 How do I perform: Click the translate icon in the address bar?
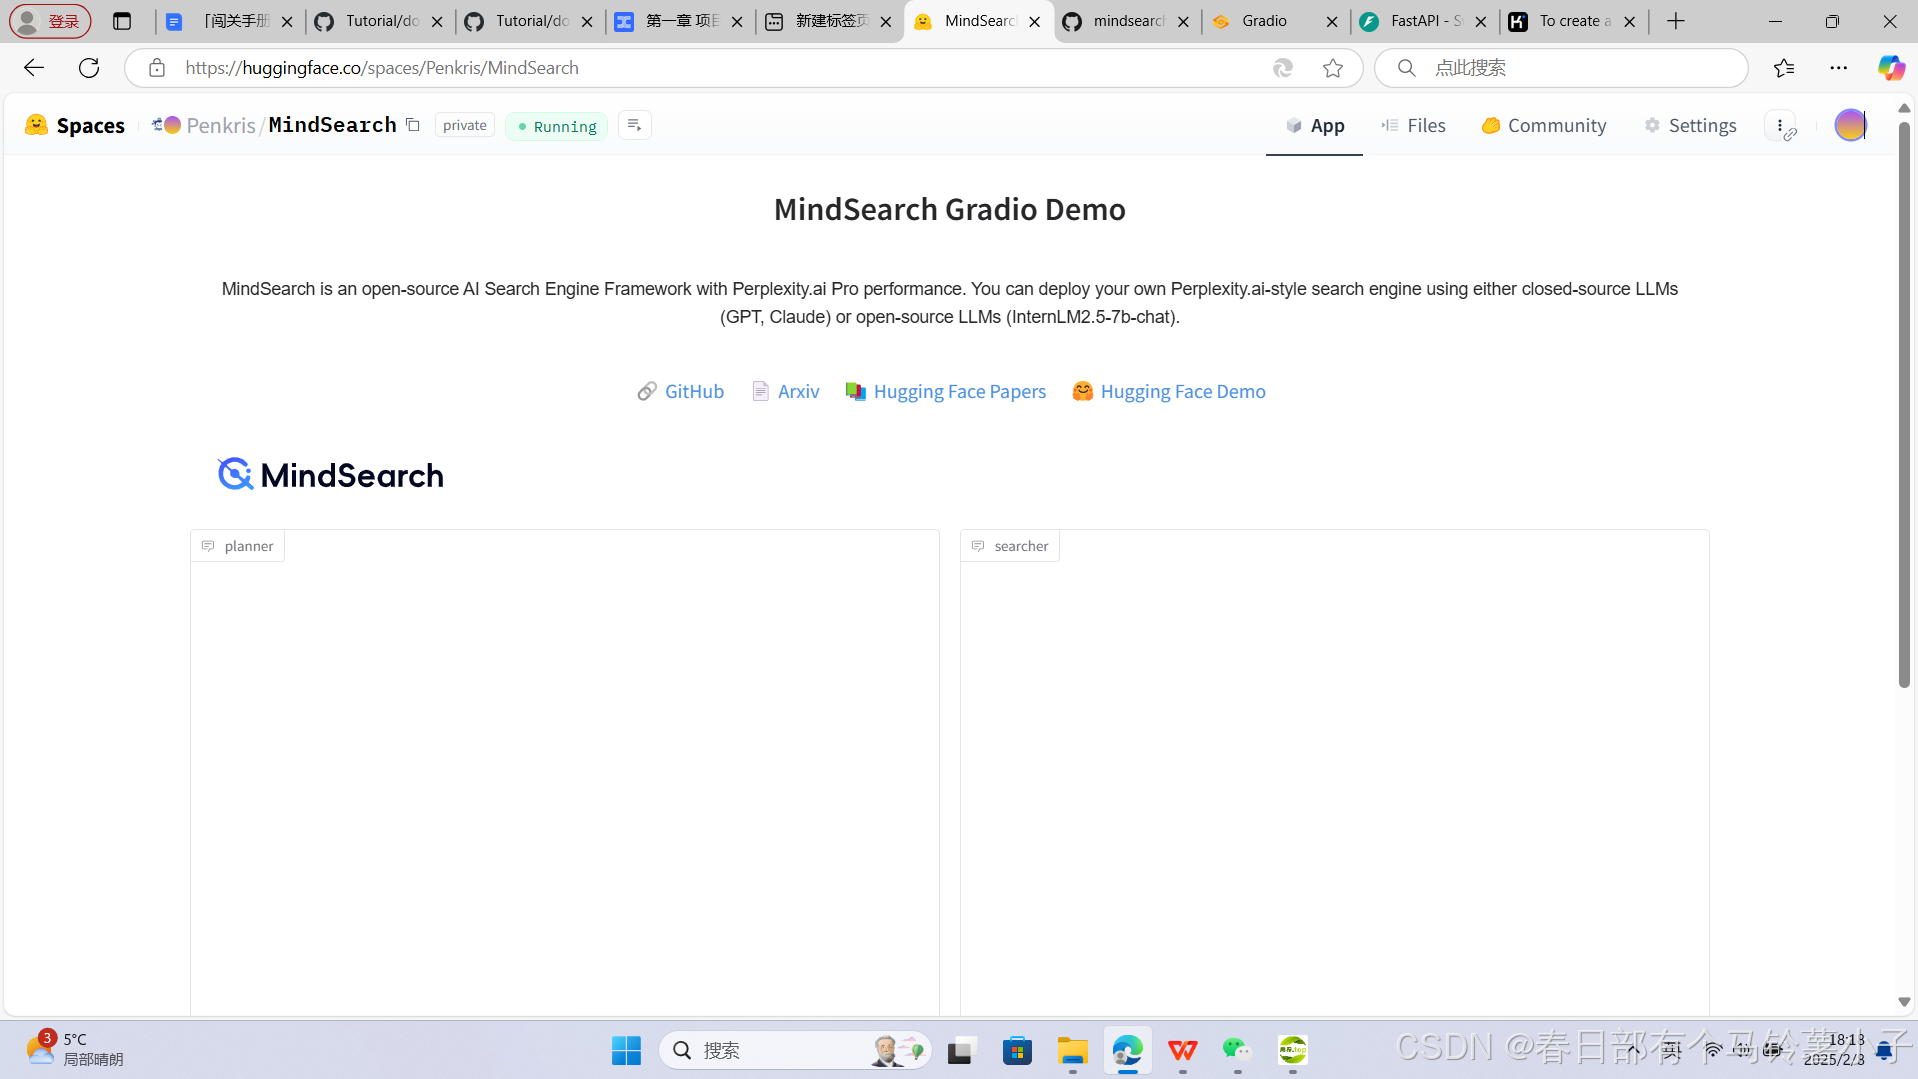[x=1283, y=67]
